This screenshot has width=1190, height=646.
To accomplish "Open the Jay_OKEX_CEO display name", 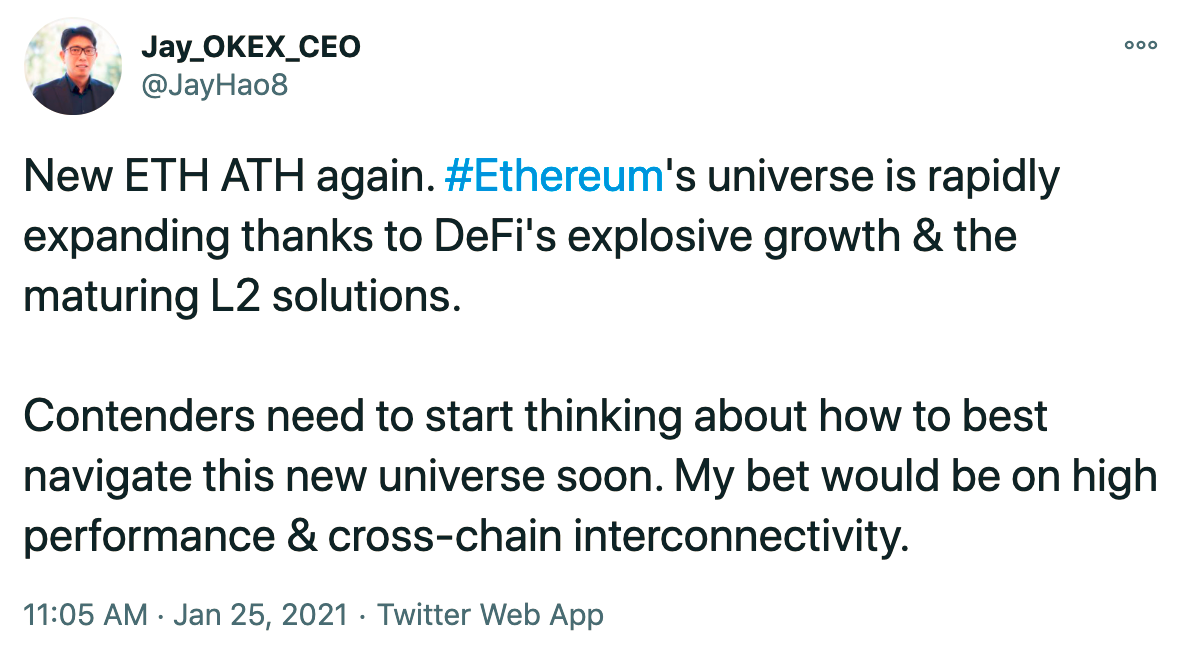I will point(251,47).
